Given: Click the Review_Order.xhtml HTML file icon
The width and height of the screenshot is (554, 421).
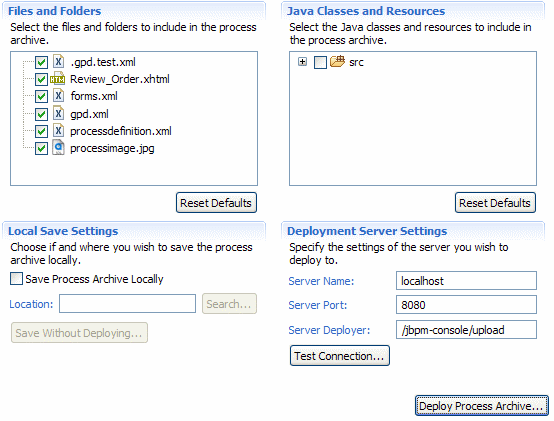Looking at the screenshot, I should pyautogui.click(x=57, y=79).
